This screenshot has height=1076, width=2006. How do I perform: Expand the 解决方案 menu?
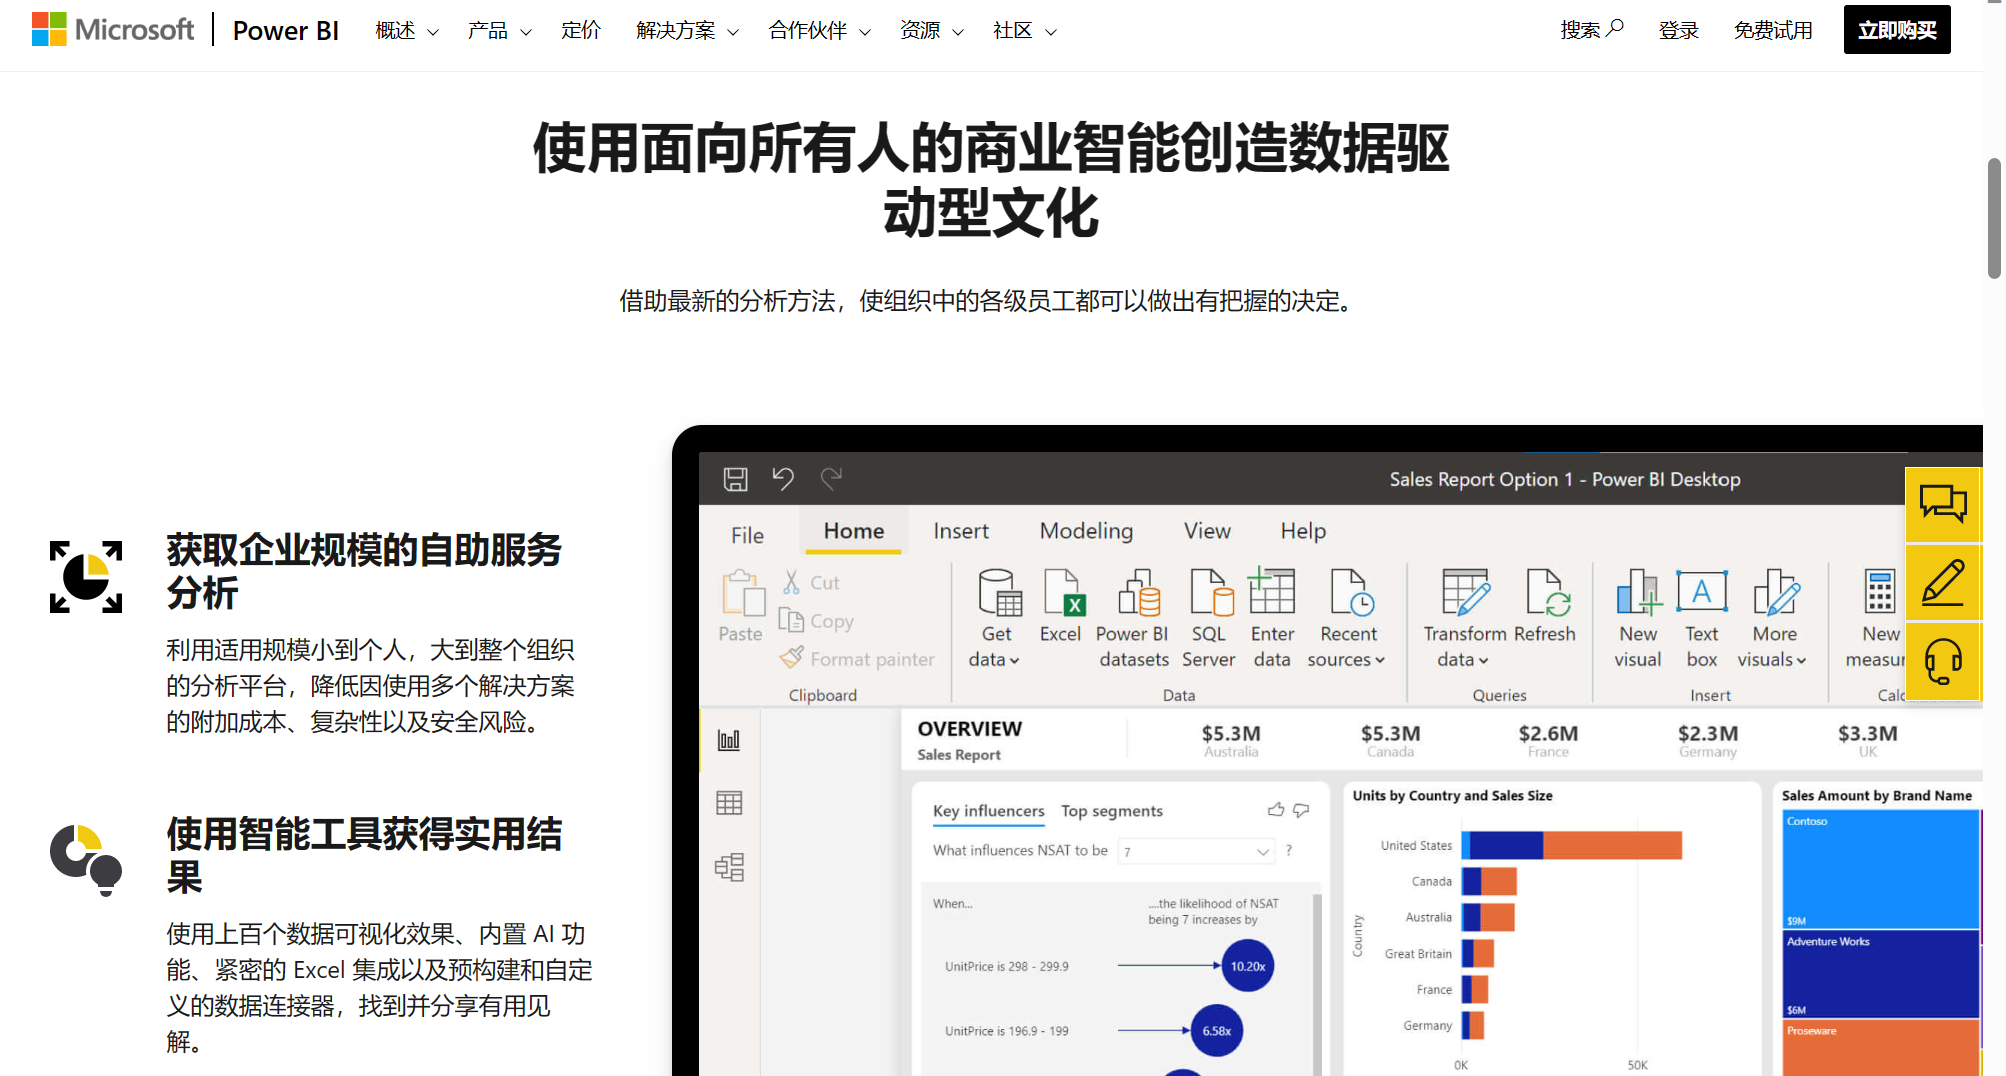tap(687, 31)
